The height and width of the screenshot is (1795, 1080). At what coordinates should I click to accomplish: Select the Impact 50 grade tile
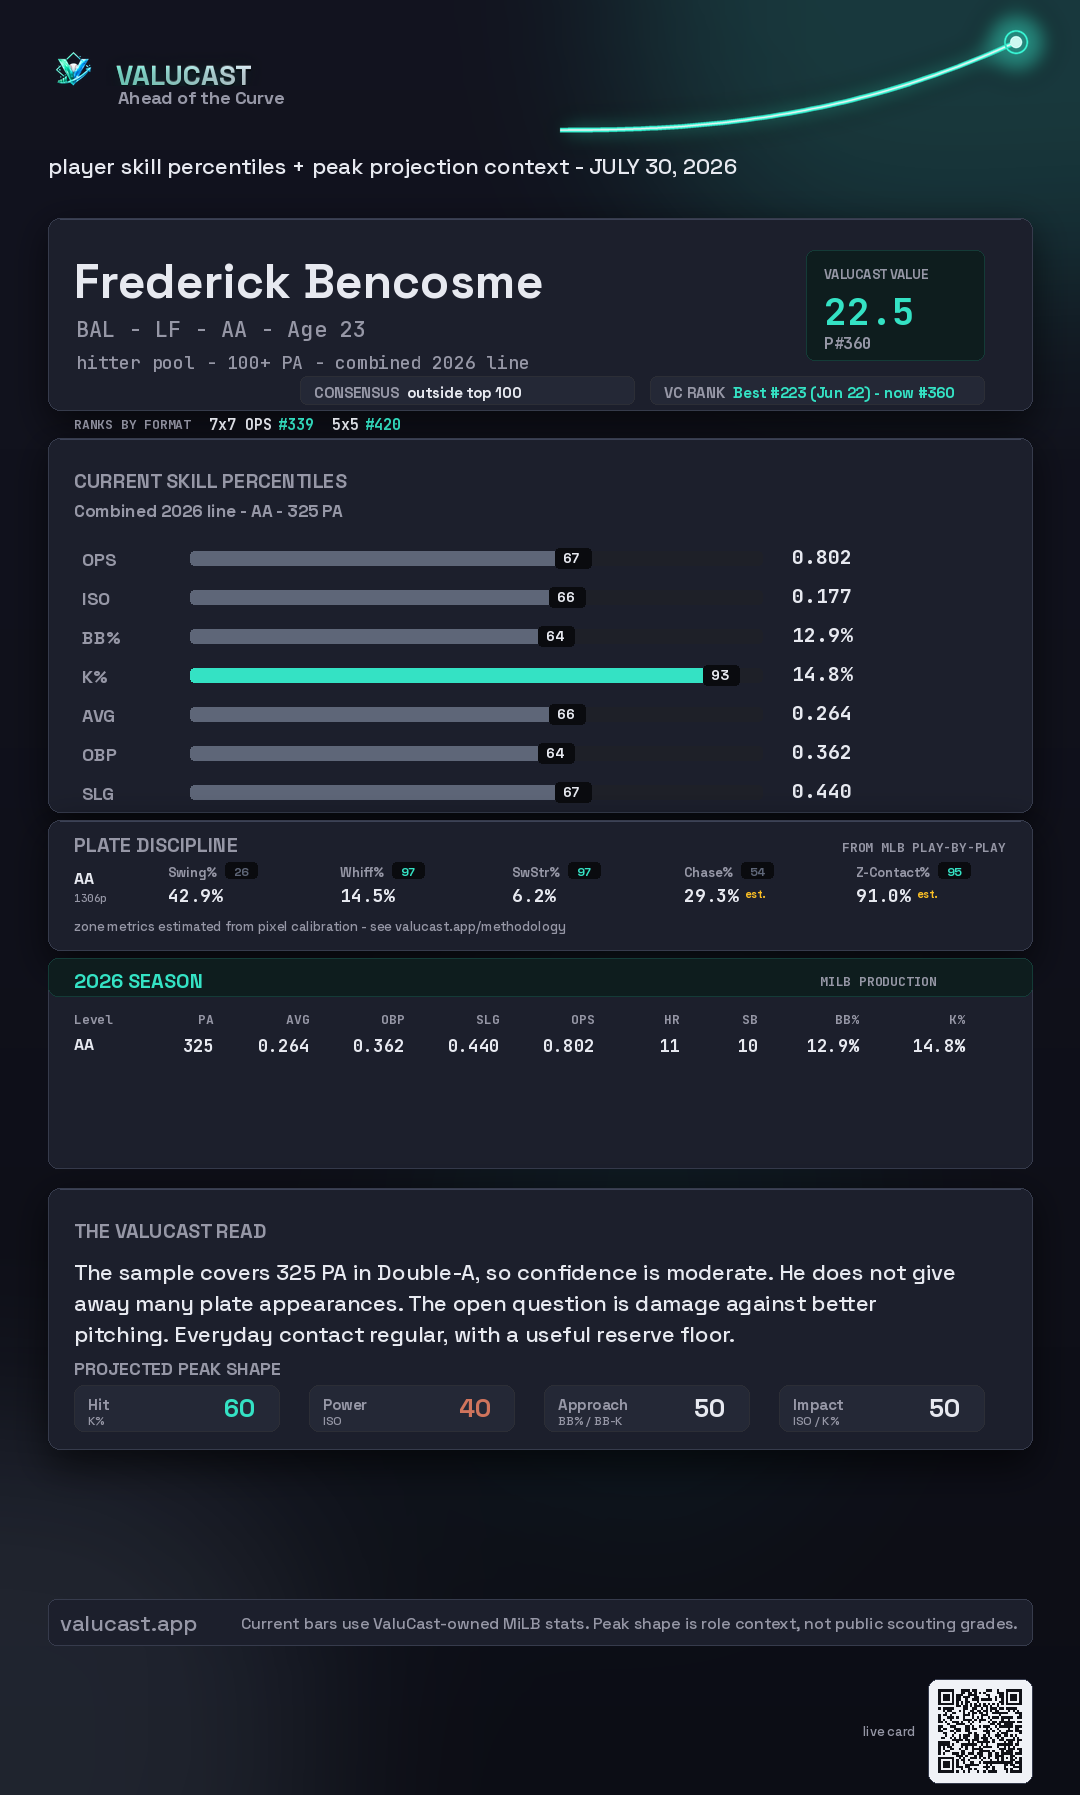(882, 1408)
